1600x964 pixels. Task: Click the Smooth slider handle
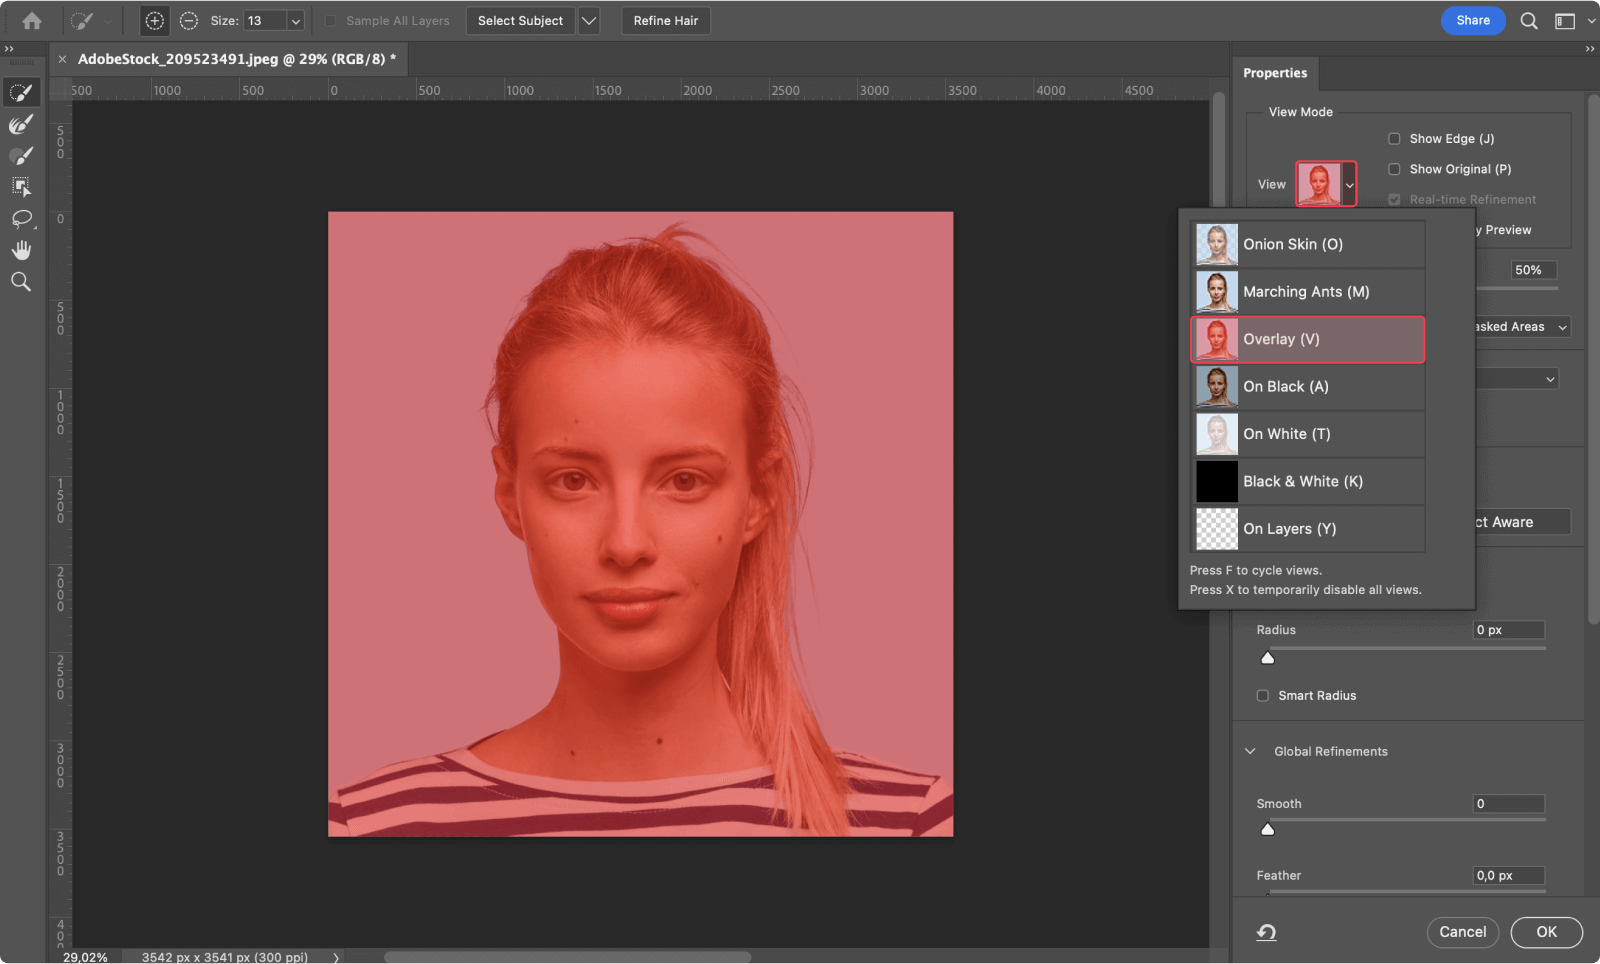pyautogui.click(x=1268, y=829)
